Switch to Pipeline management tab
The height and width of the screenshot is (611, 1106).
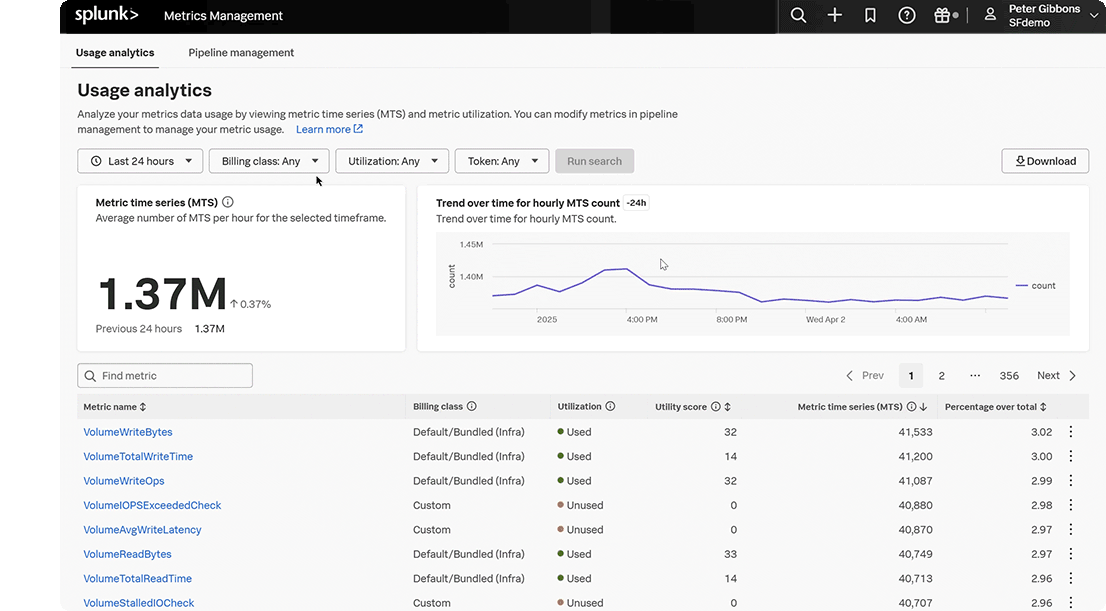(x=241, y=52)
